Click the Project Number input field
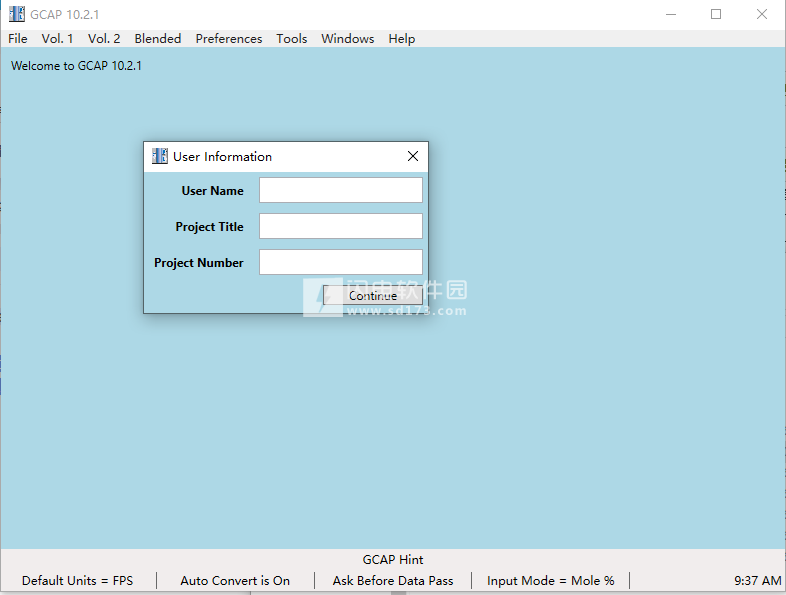This screenshot has width=786, height=595. click(x=340, y=262)
